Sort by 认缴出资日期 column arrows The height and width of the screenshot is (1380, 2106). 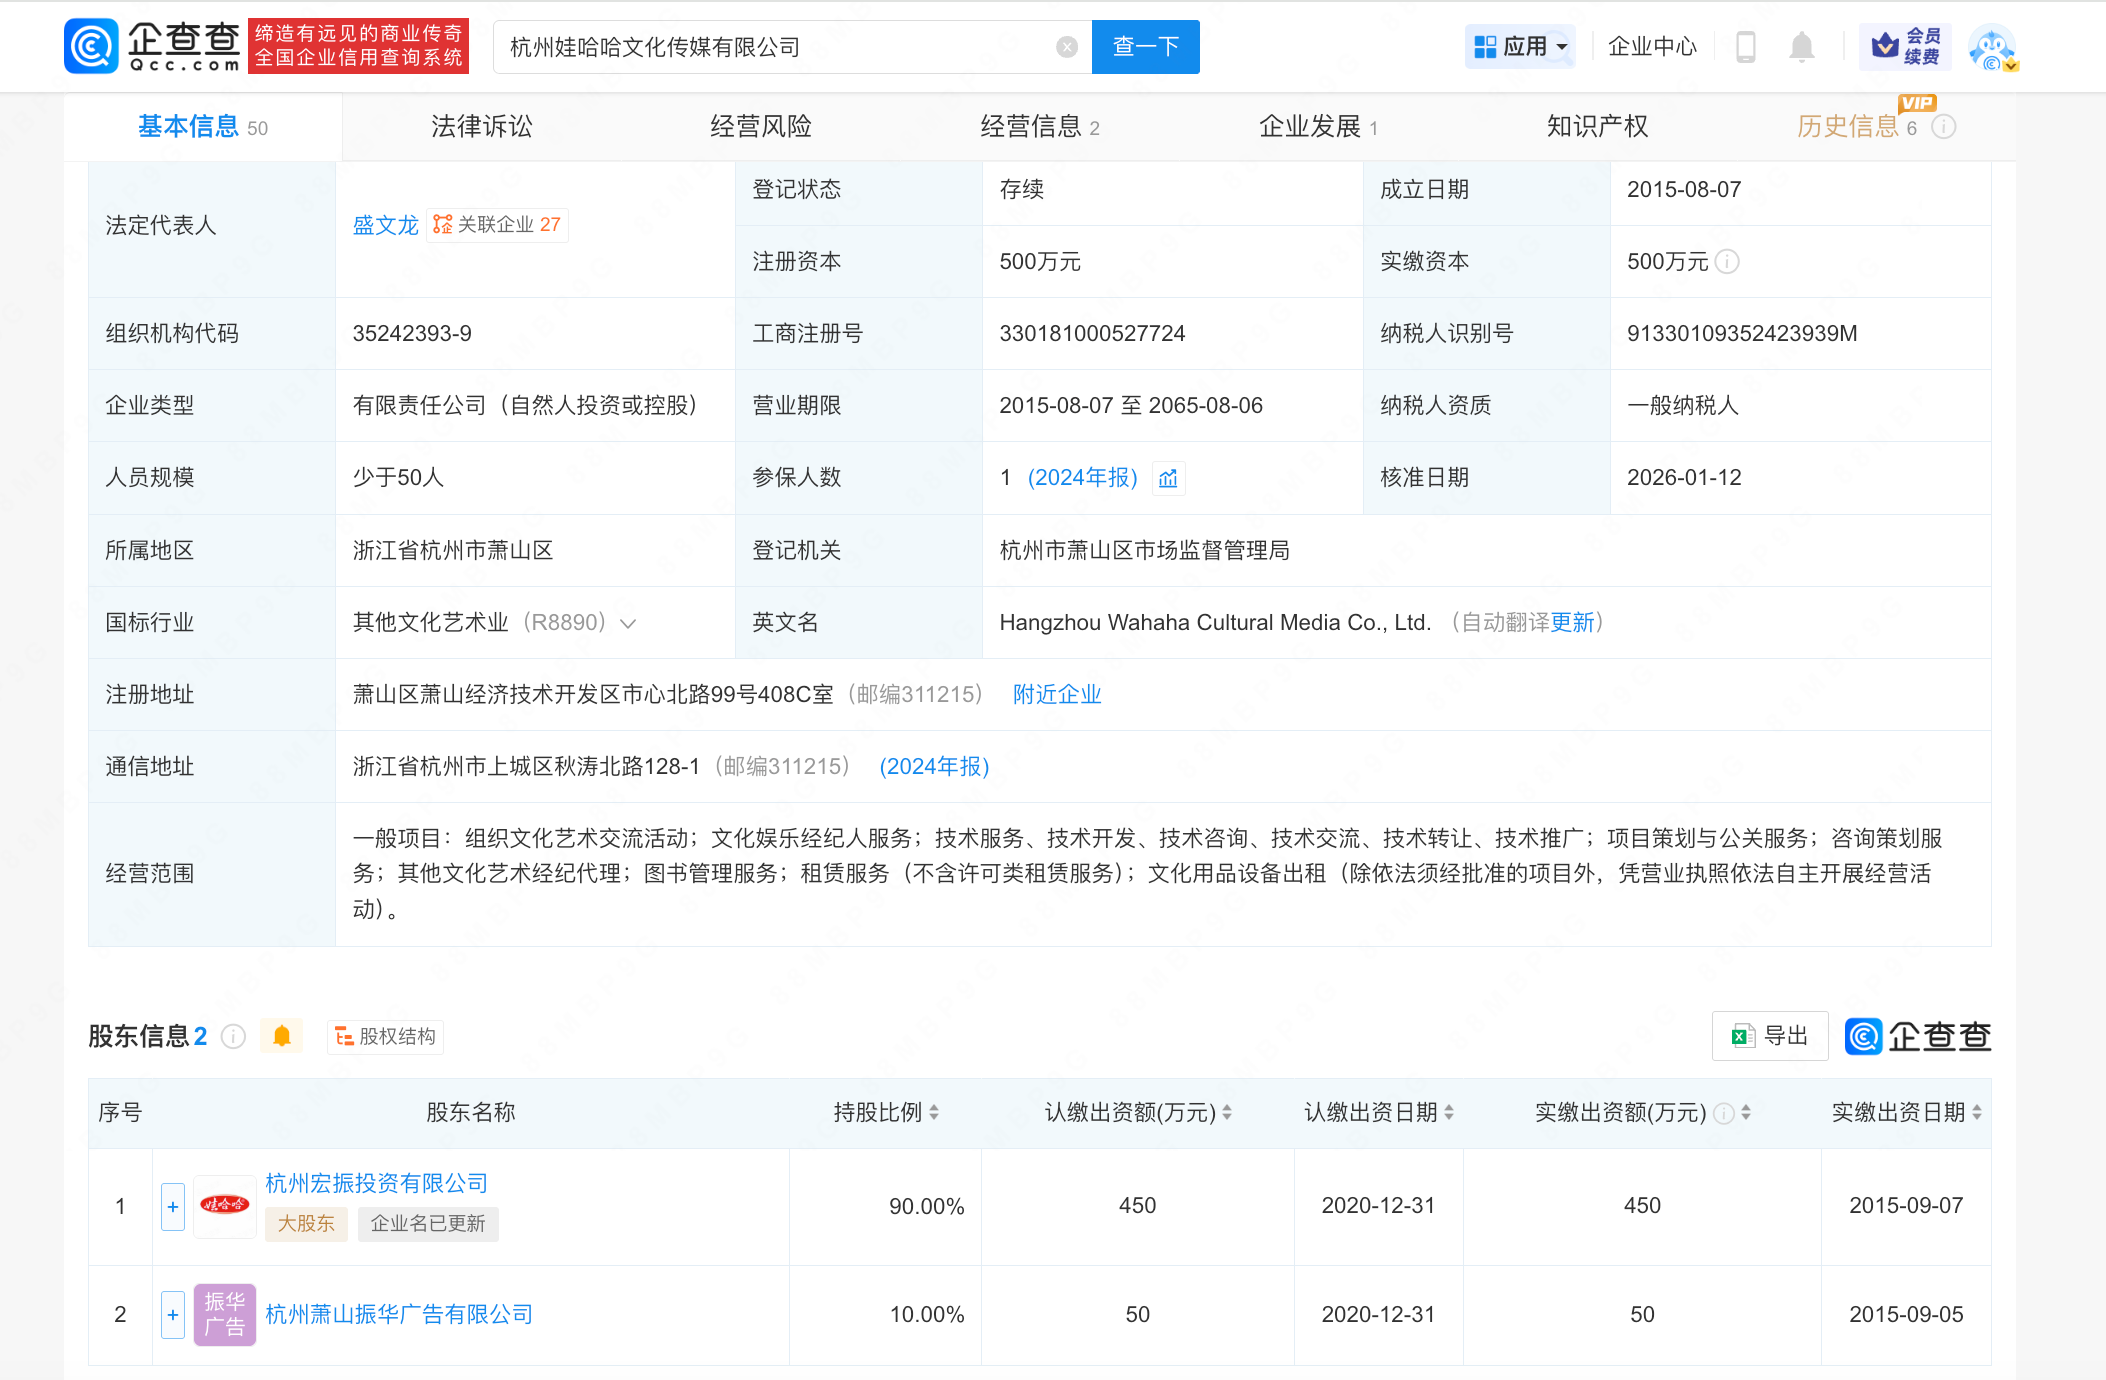1449,1112
